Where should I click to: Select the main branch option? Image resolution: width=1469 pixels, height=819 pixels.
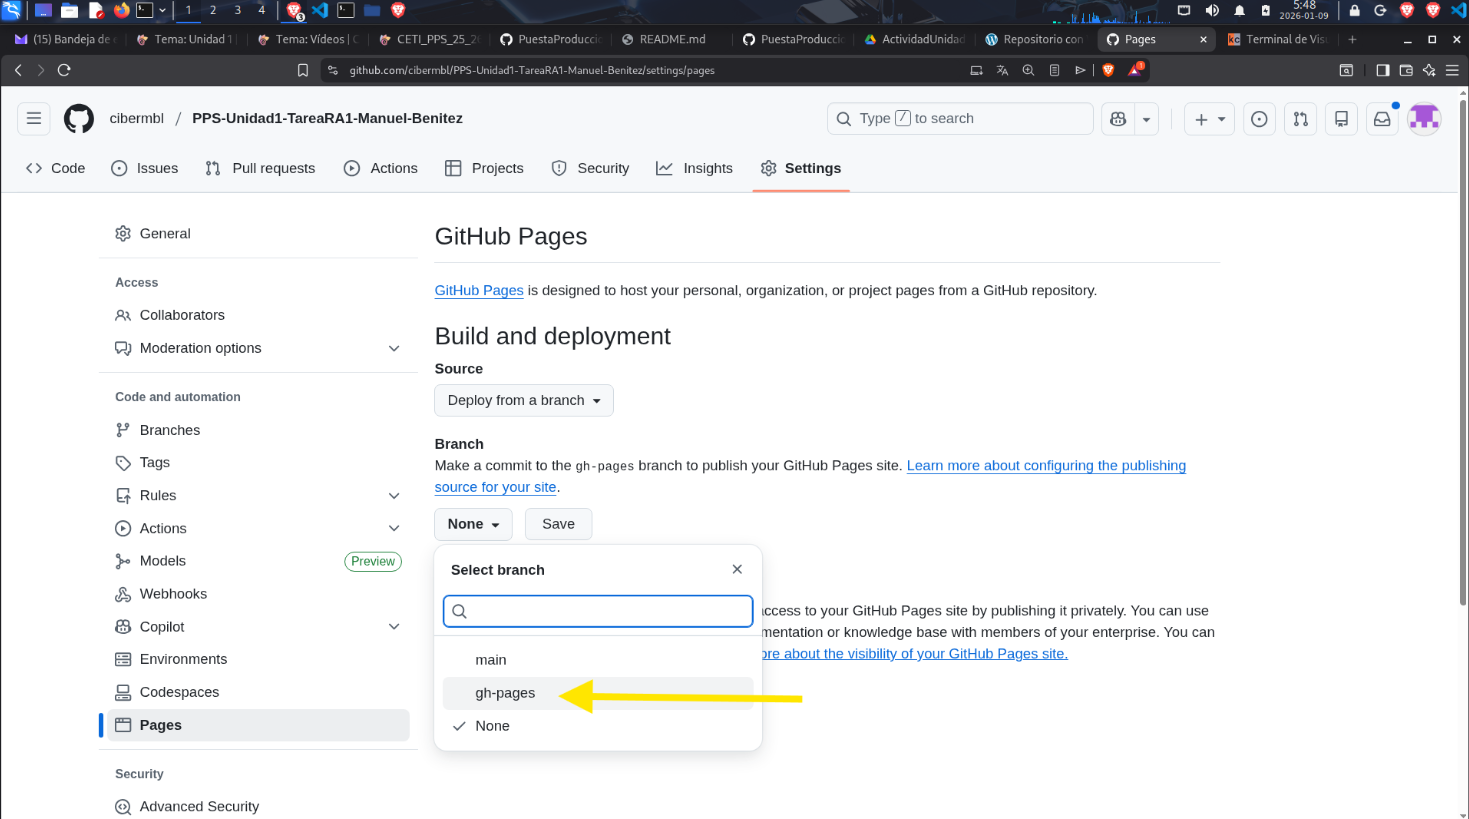(598, 660)
